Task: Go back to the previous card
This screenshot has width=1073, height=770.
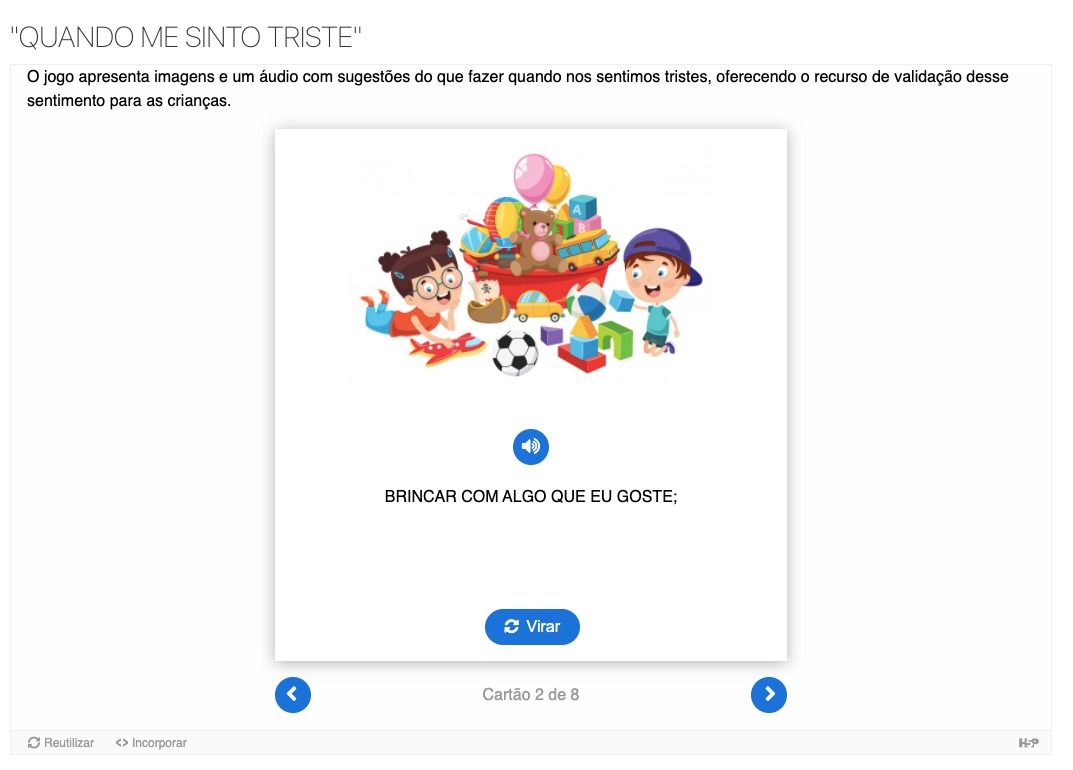Action: [x=293, y=695]
